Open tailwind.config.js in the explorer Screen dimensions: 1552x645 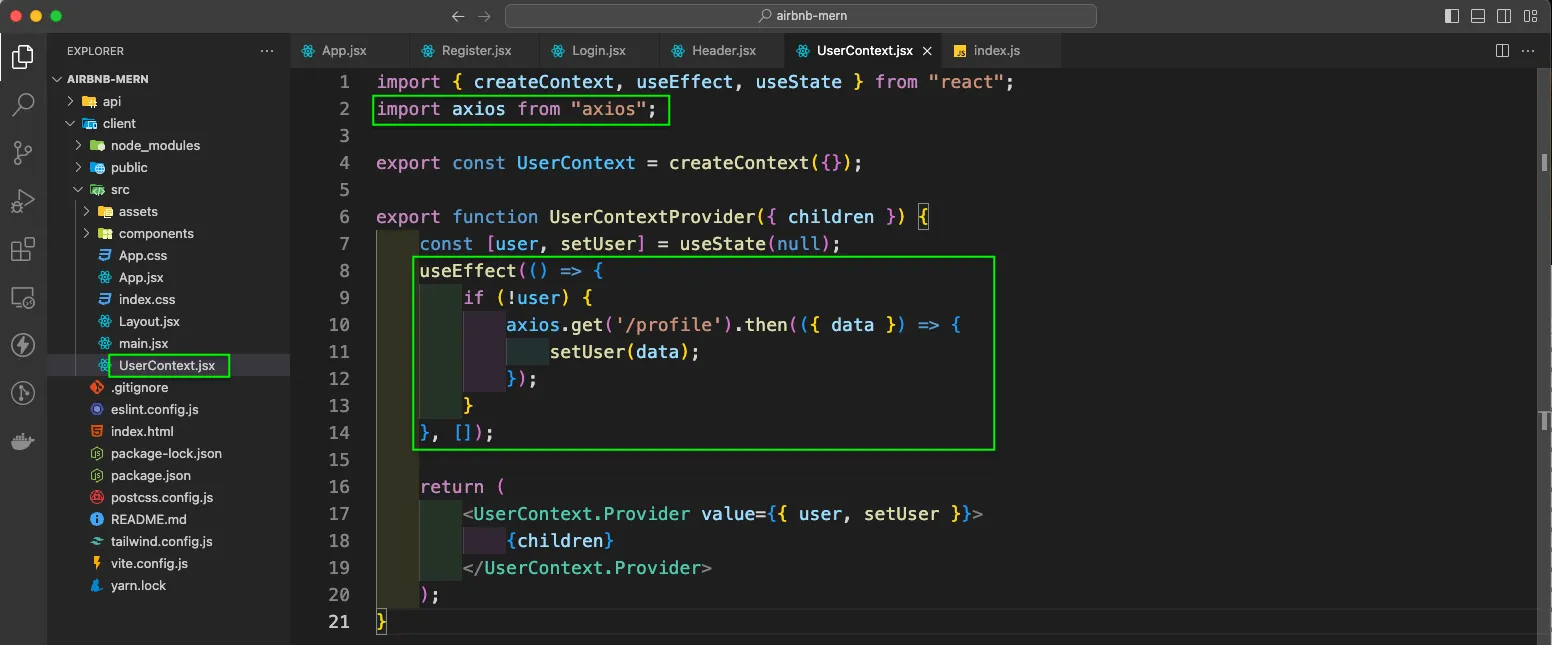(x=169, y=541)
